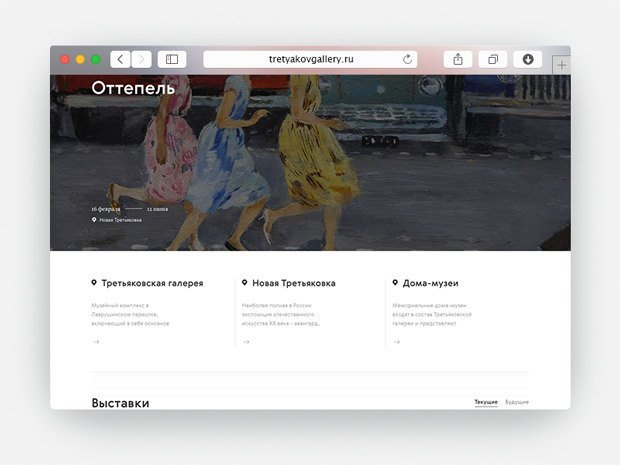Open the Третьяковская галерея heading

152,283
